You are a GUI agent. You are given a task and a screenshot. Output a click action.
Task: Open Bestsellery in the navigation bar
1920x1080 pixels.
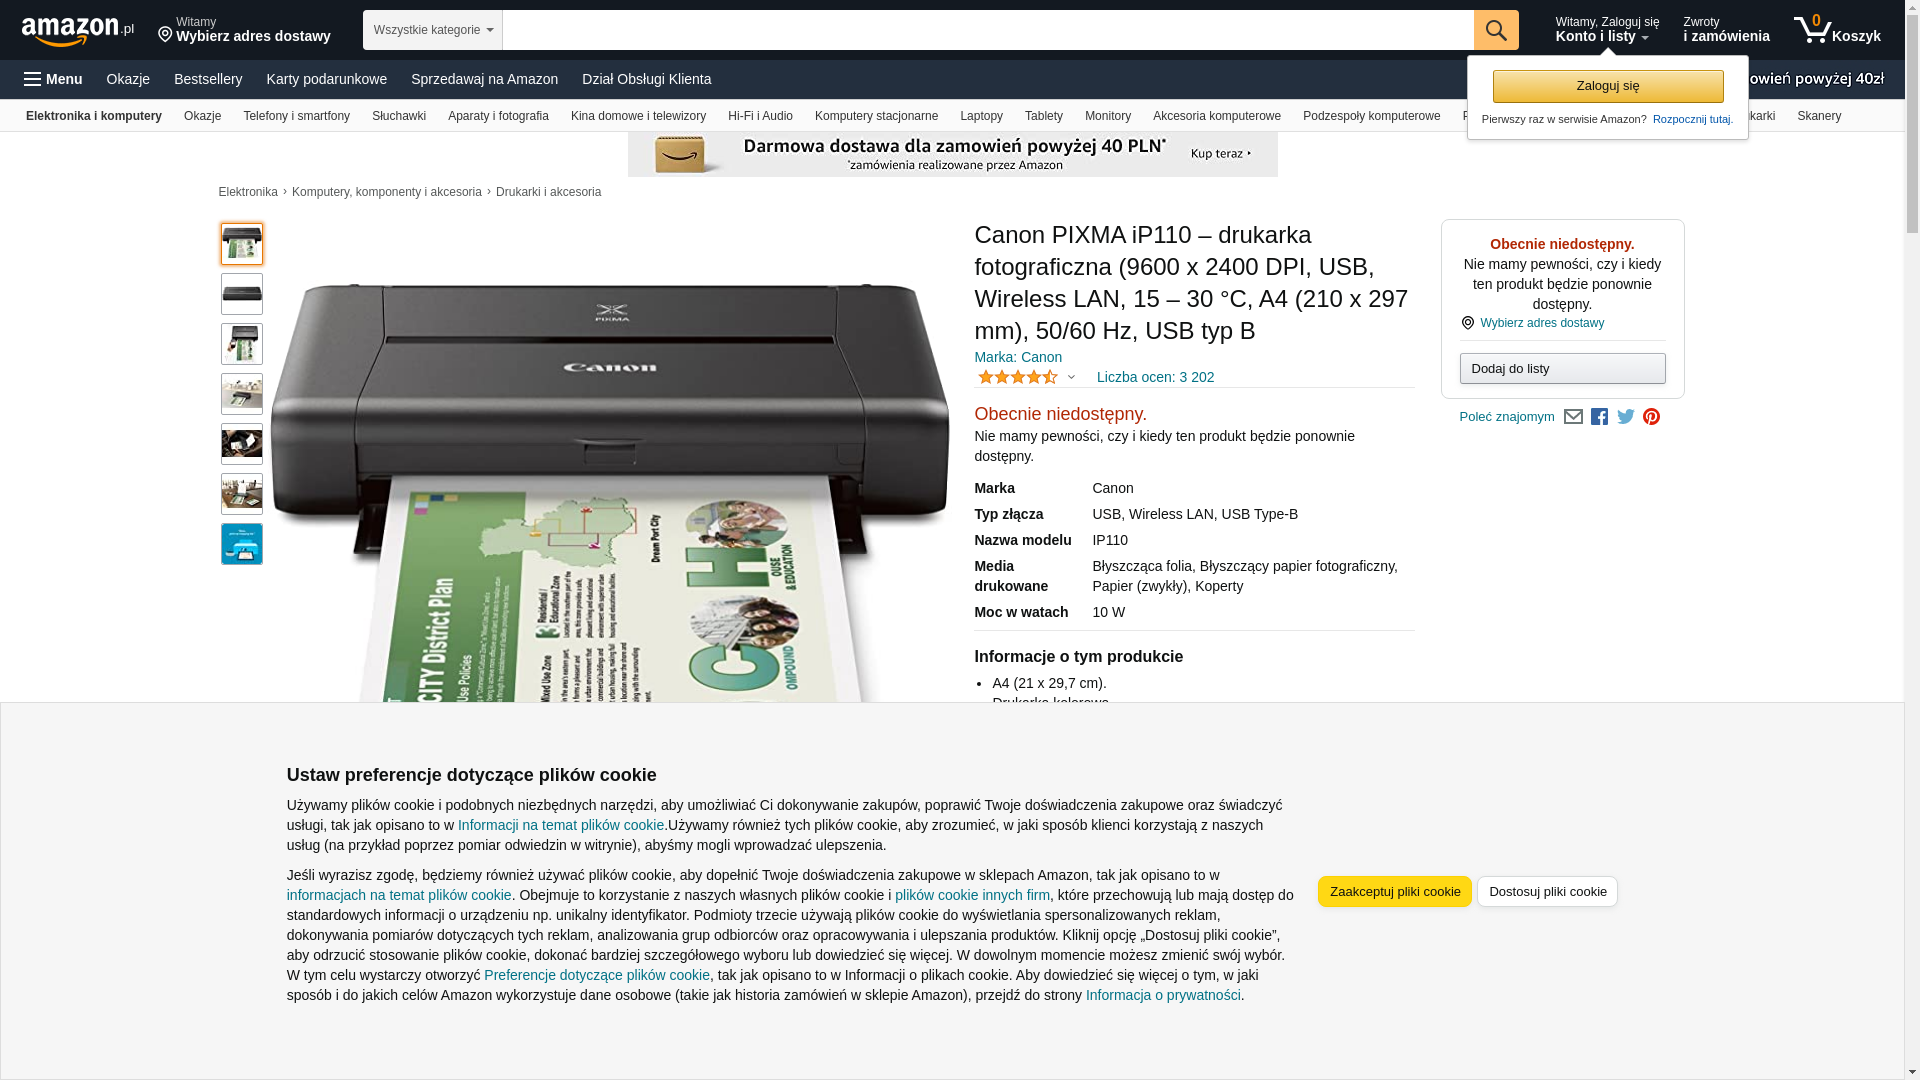[x=208, y=79]
